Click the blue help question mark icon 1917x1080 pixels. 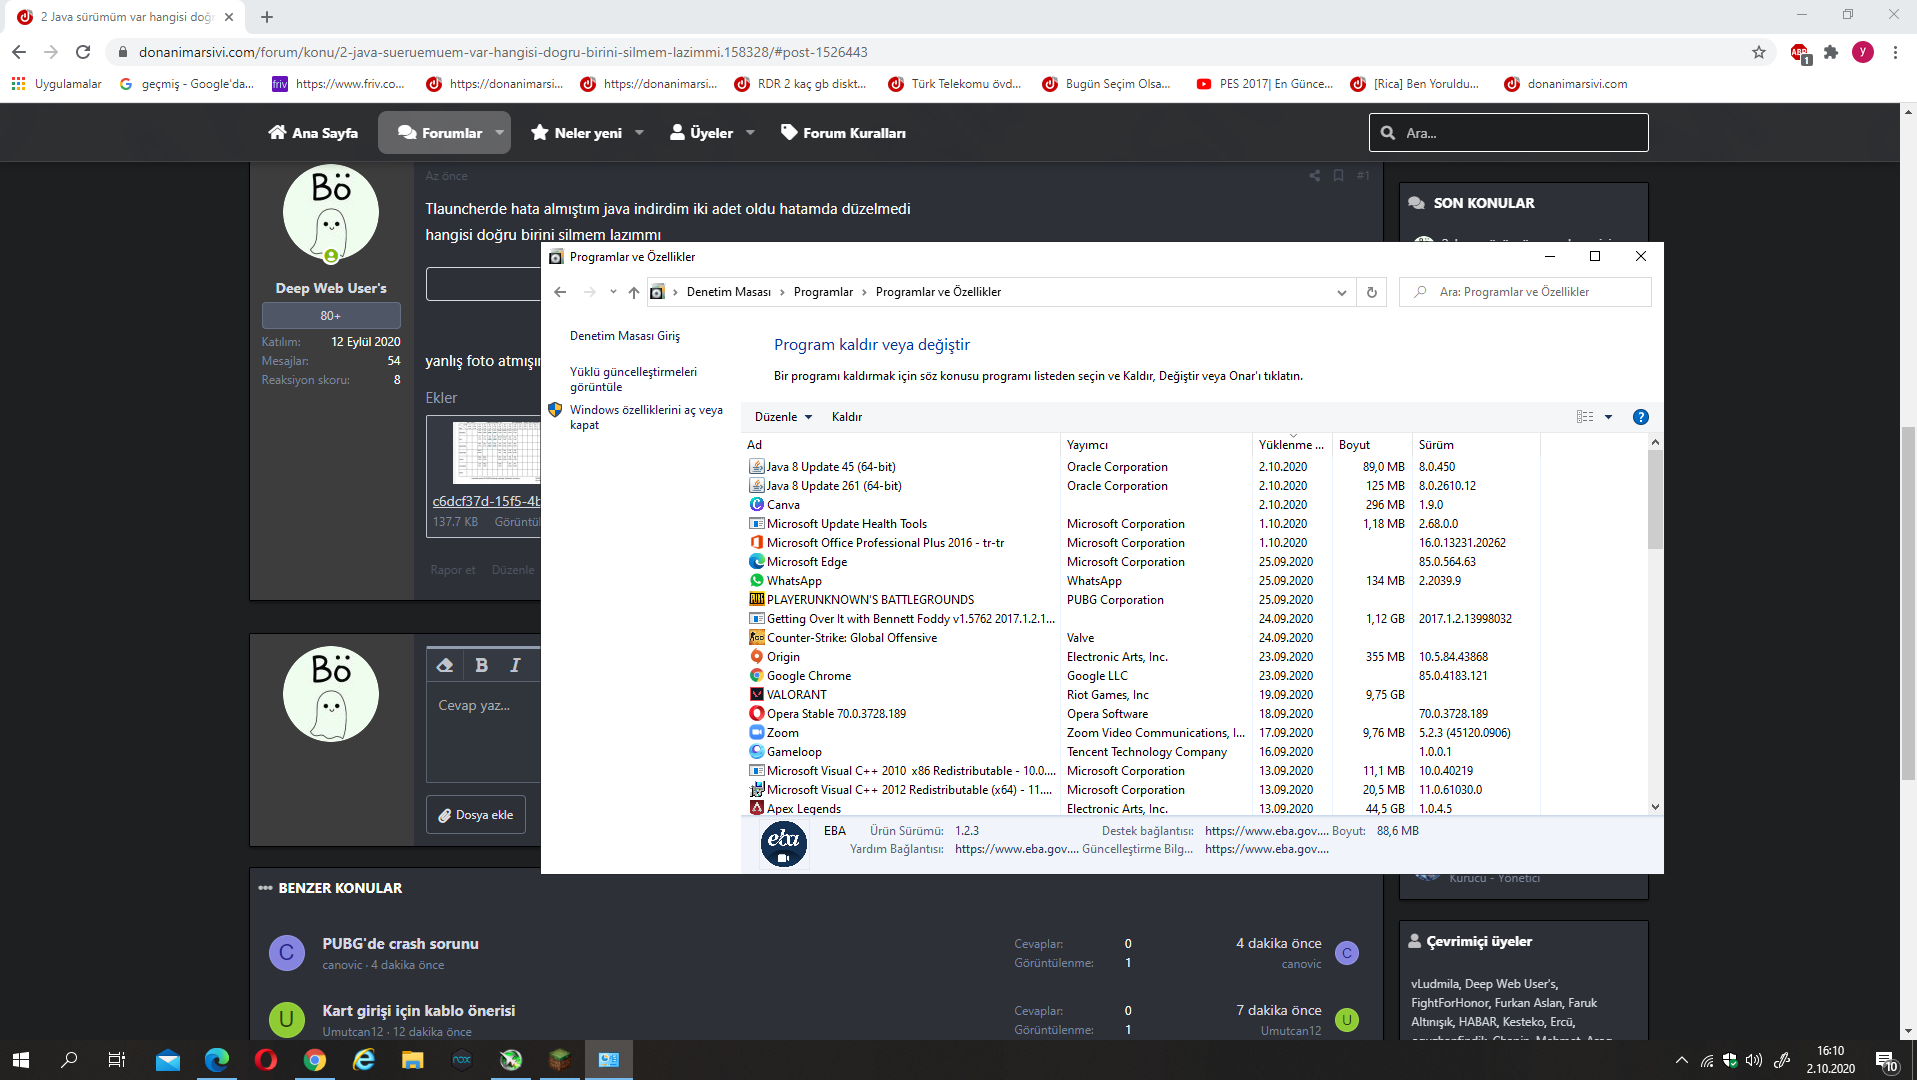pyautogui.click(x=1640, y=417)
